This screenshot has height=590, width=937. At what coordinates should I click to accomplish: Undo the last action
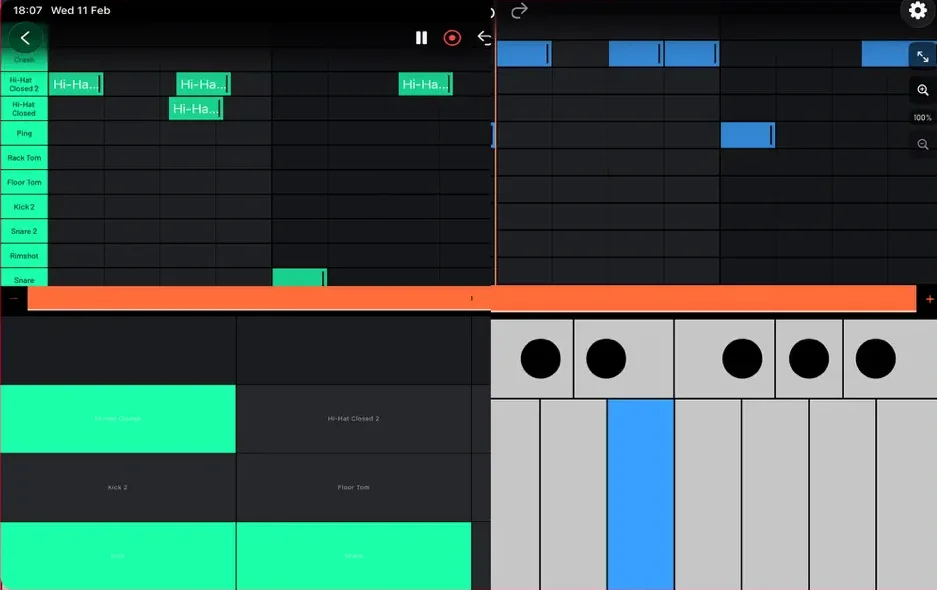coord(484,38)
